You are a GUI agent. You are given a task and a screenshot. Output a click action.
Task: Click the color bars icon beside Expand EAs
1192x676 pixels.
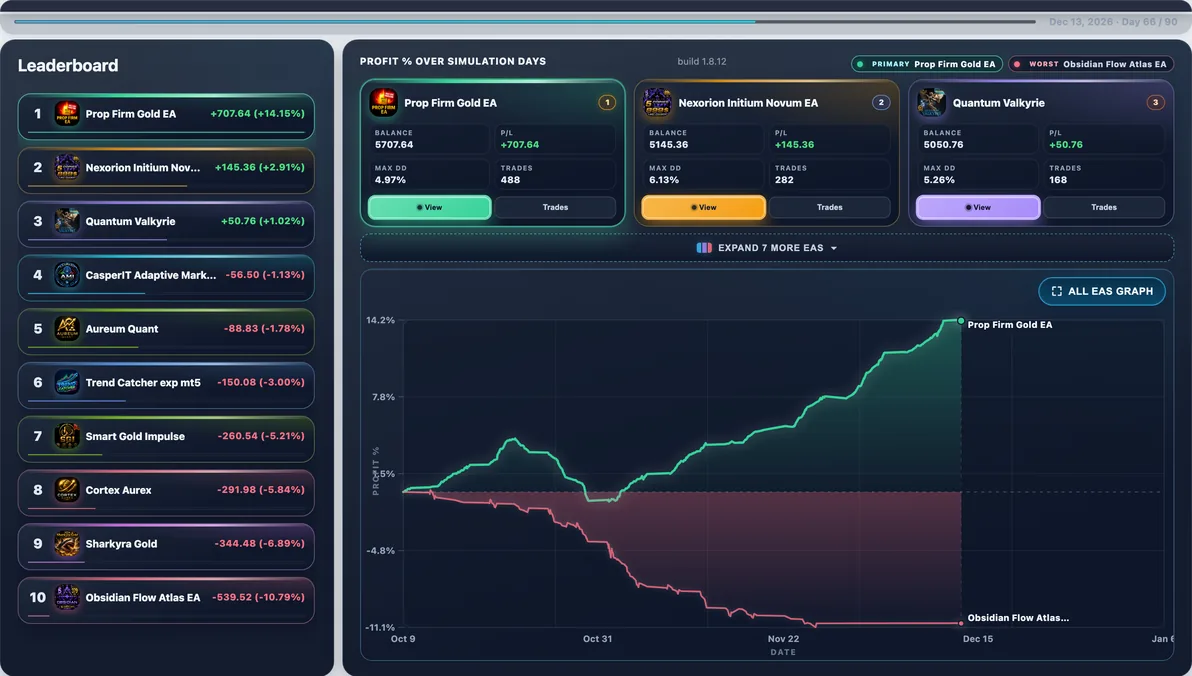704,248
